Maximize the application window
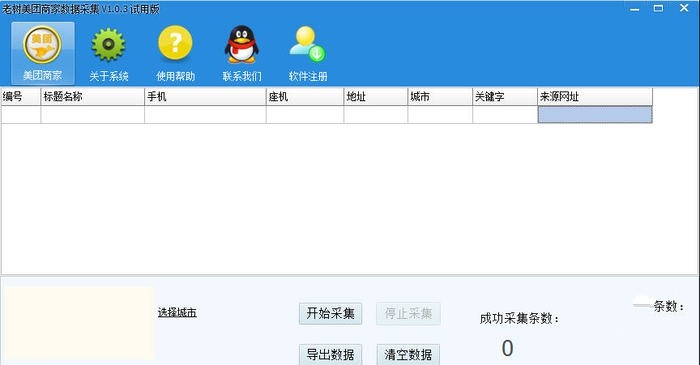Image resolution: width=700 pixels, height=365 pixels. click(658, 8)
